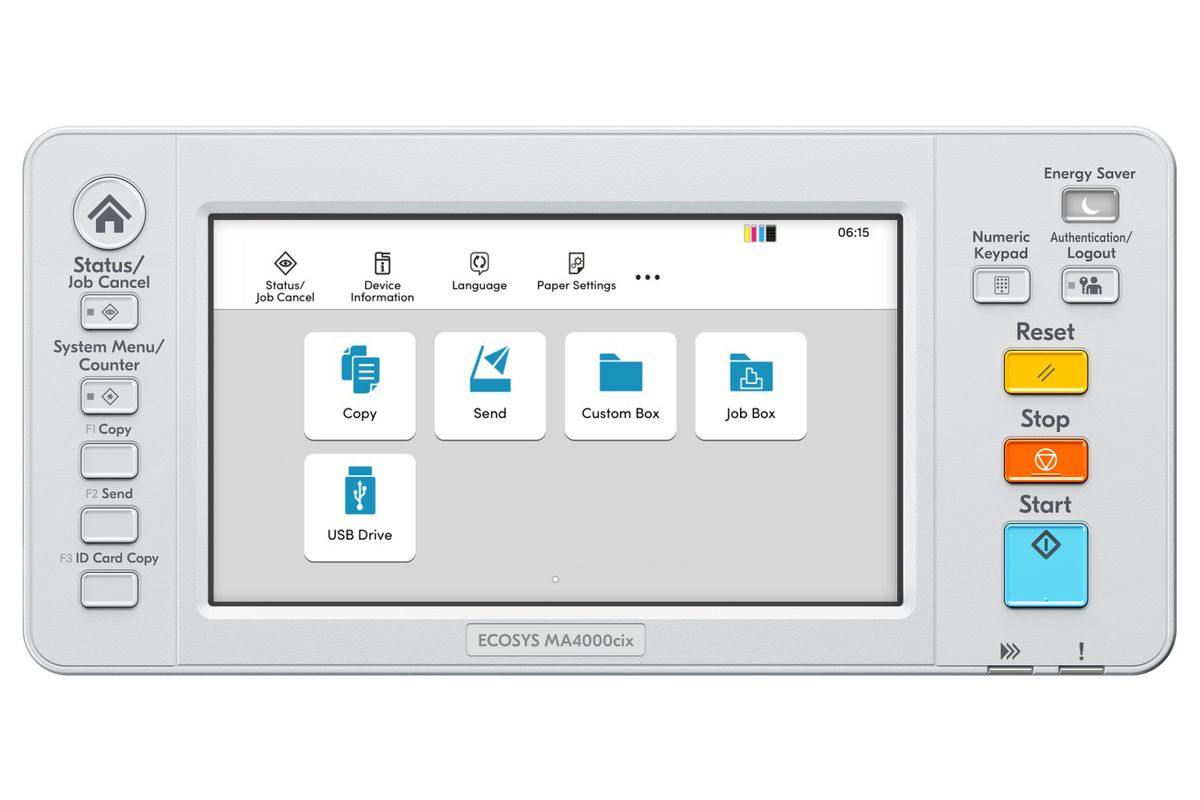The width and height of the screenshot is (1200, 800).
Task: Open Status/Job Cancel on the touchscreen
Action: (285, 277)
